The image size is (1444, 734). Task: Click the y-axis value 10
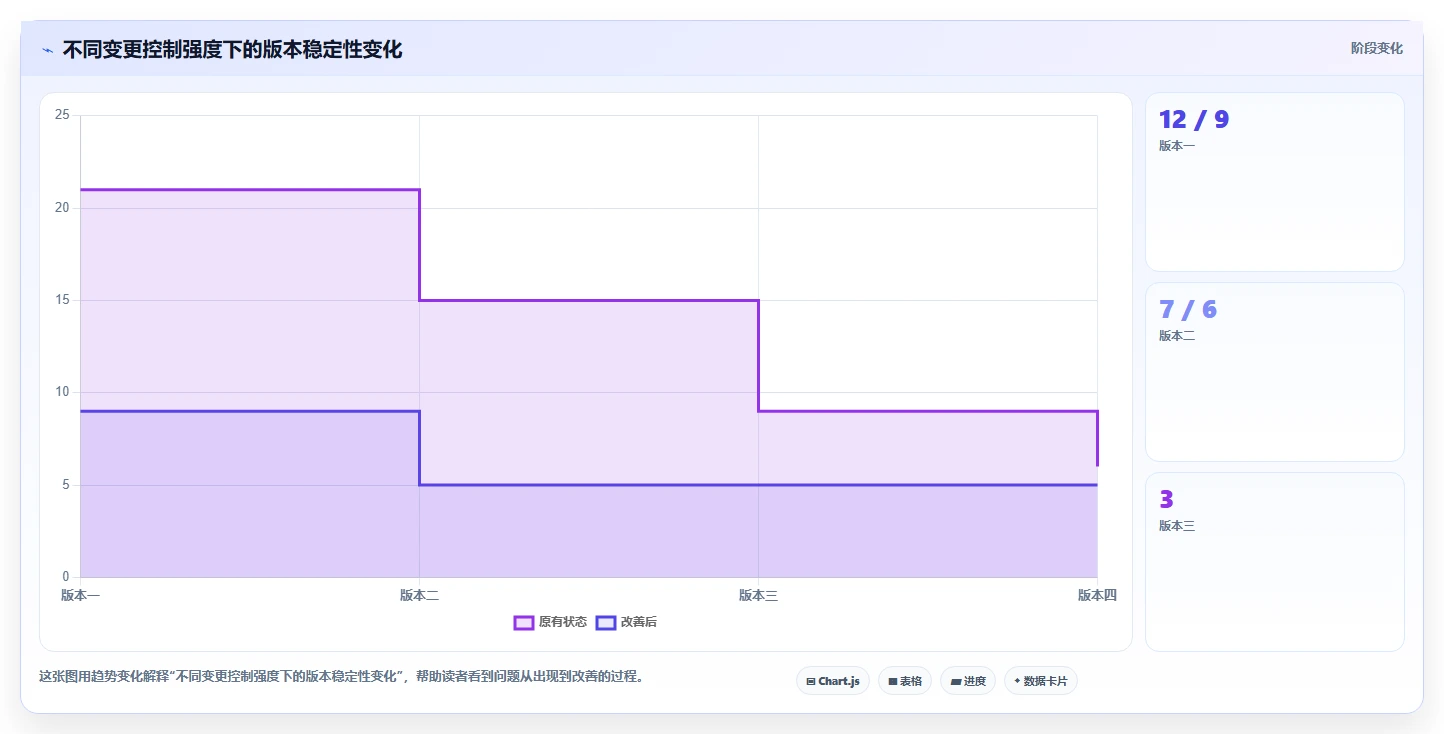[x=62, y=392]
